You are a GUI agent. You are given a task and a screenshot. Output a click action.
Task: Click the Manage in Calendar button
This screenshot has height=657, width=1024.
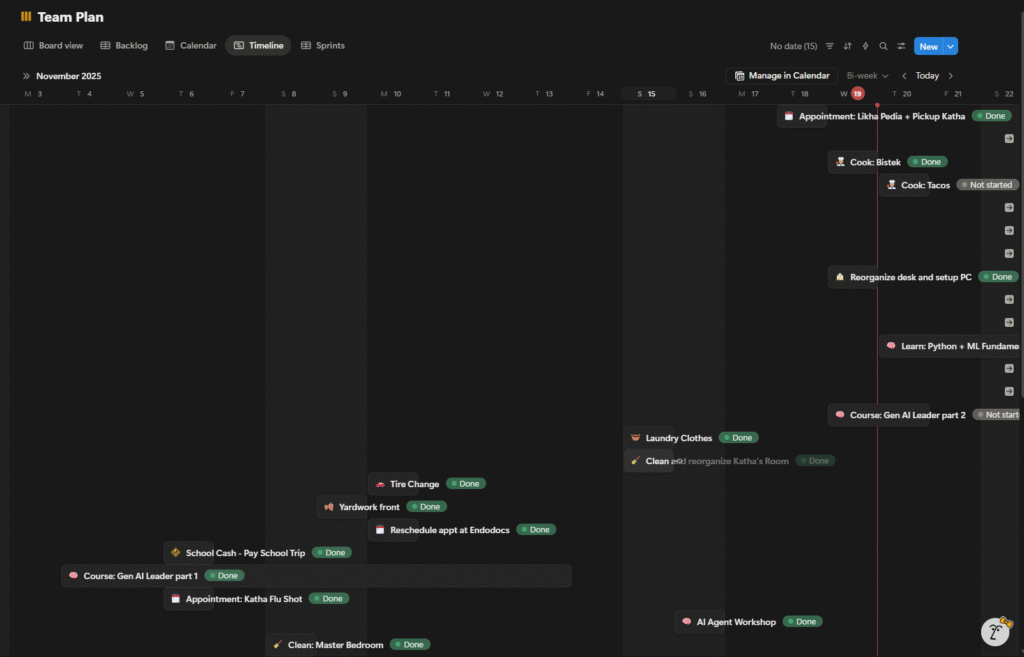point(781,75)
